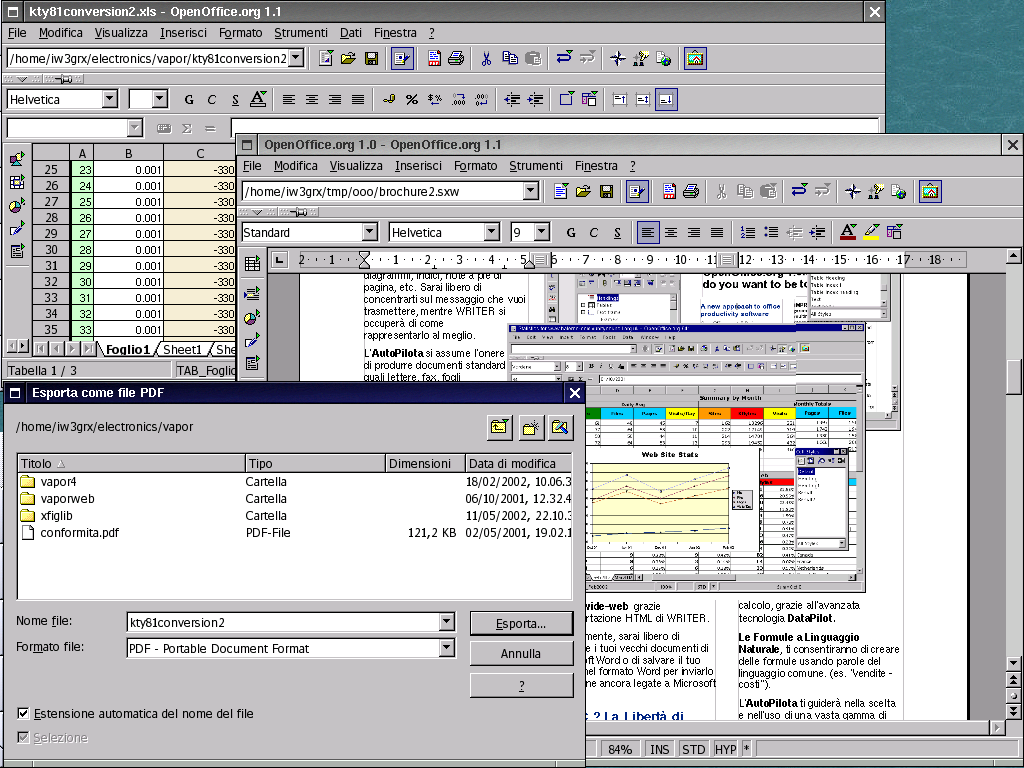Open the Navigator from Calc toolbar
This screenshot has height=768, width=1024.
617,59
